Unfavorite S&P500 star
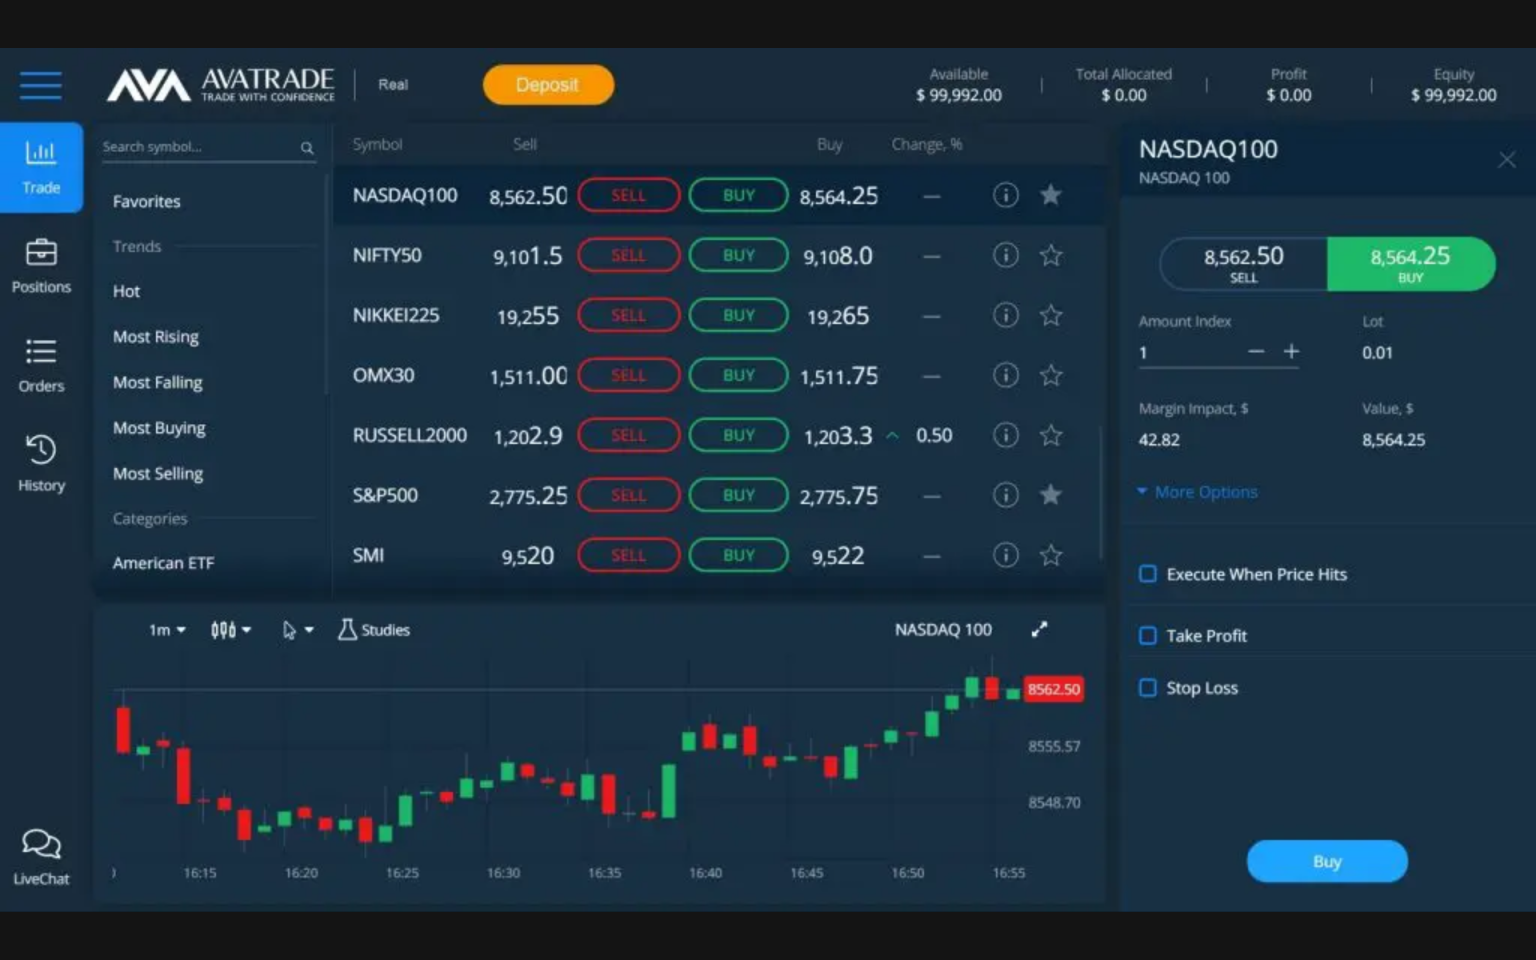The width and height of the screenshot is (1536, 960). 1050,495
